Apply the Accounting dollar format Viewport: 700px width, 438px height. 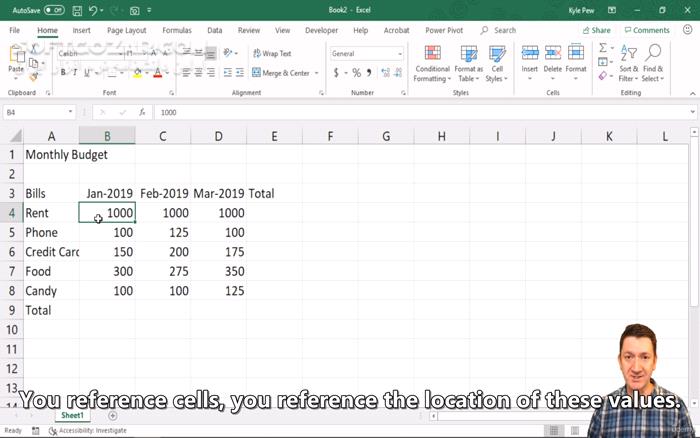pos(336,72)
